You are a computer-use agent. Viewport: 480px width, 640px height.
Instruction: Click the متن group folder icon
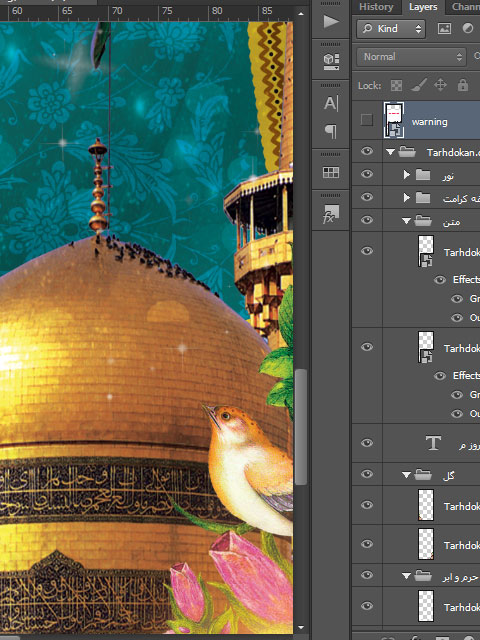click(423, 221)
